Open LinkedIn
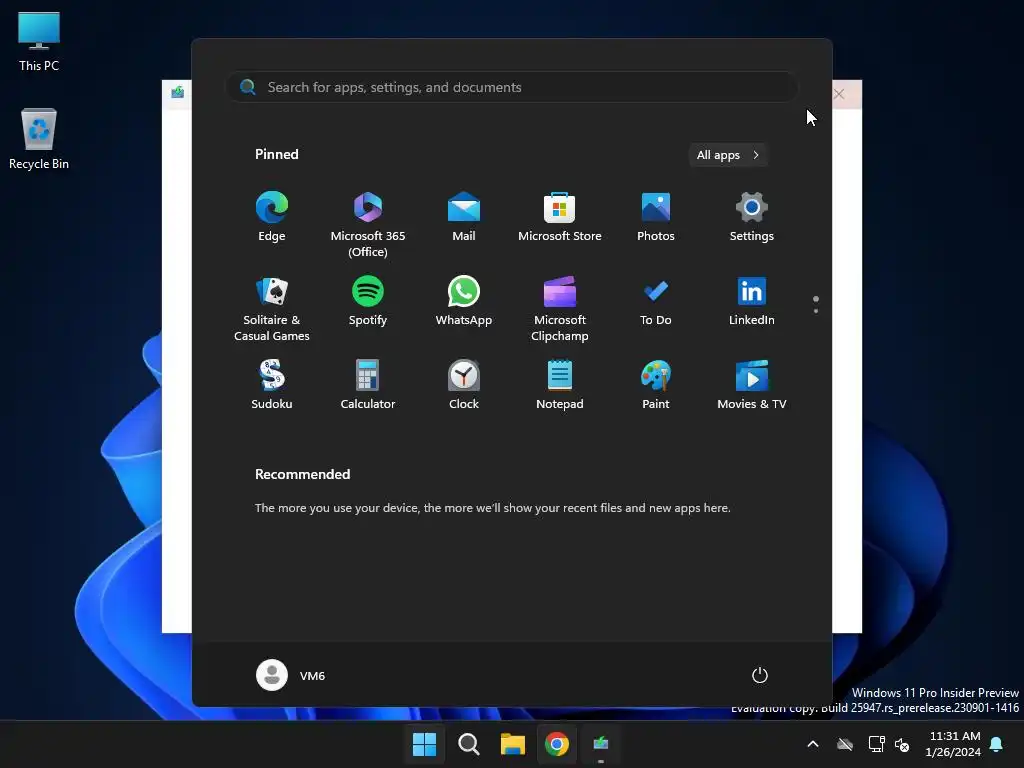This screenshot has height=768, width=1024. coord(752,302)
